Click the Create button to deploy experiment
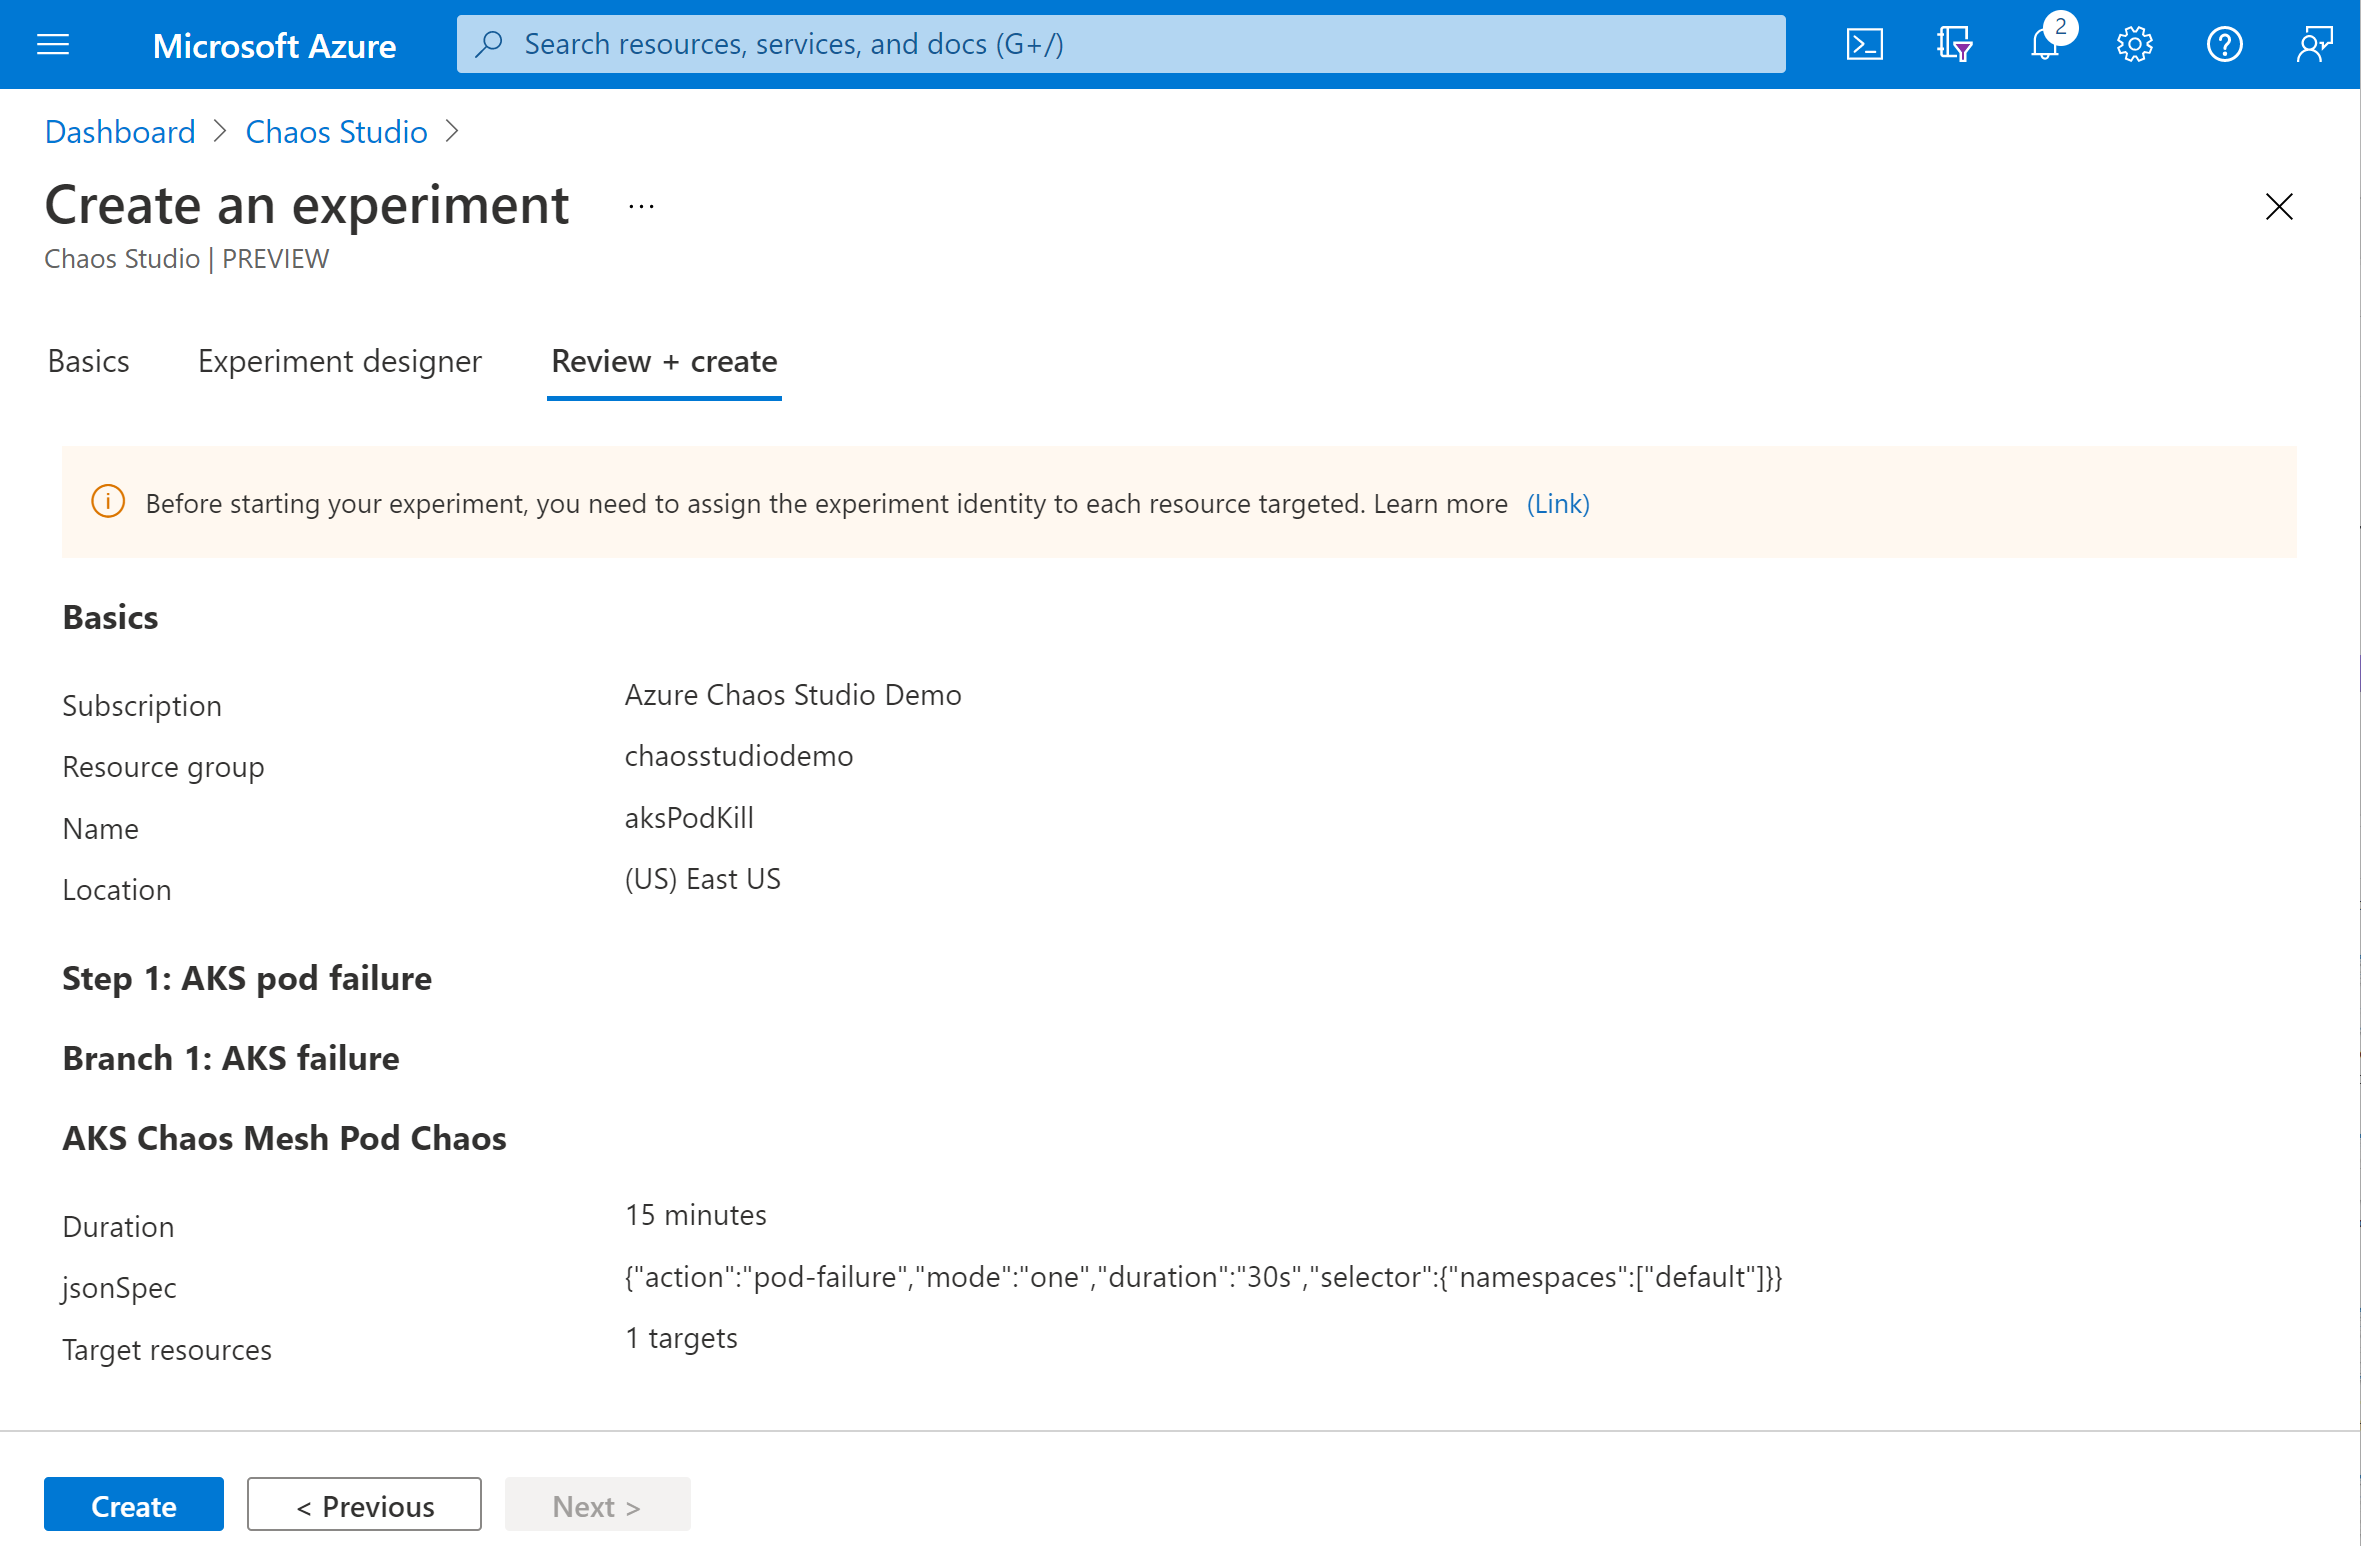The image size is (2361, 1546). (x=133, y=1506)
